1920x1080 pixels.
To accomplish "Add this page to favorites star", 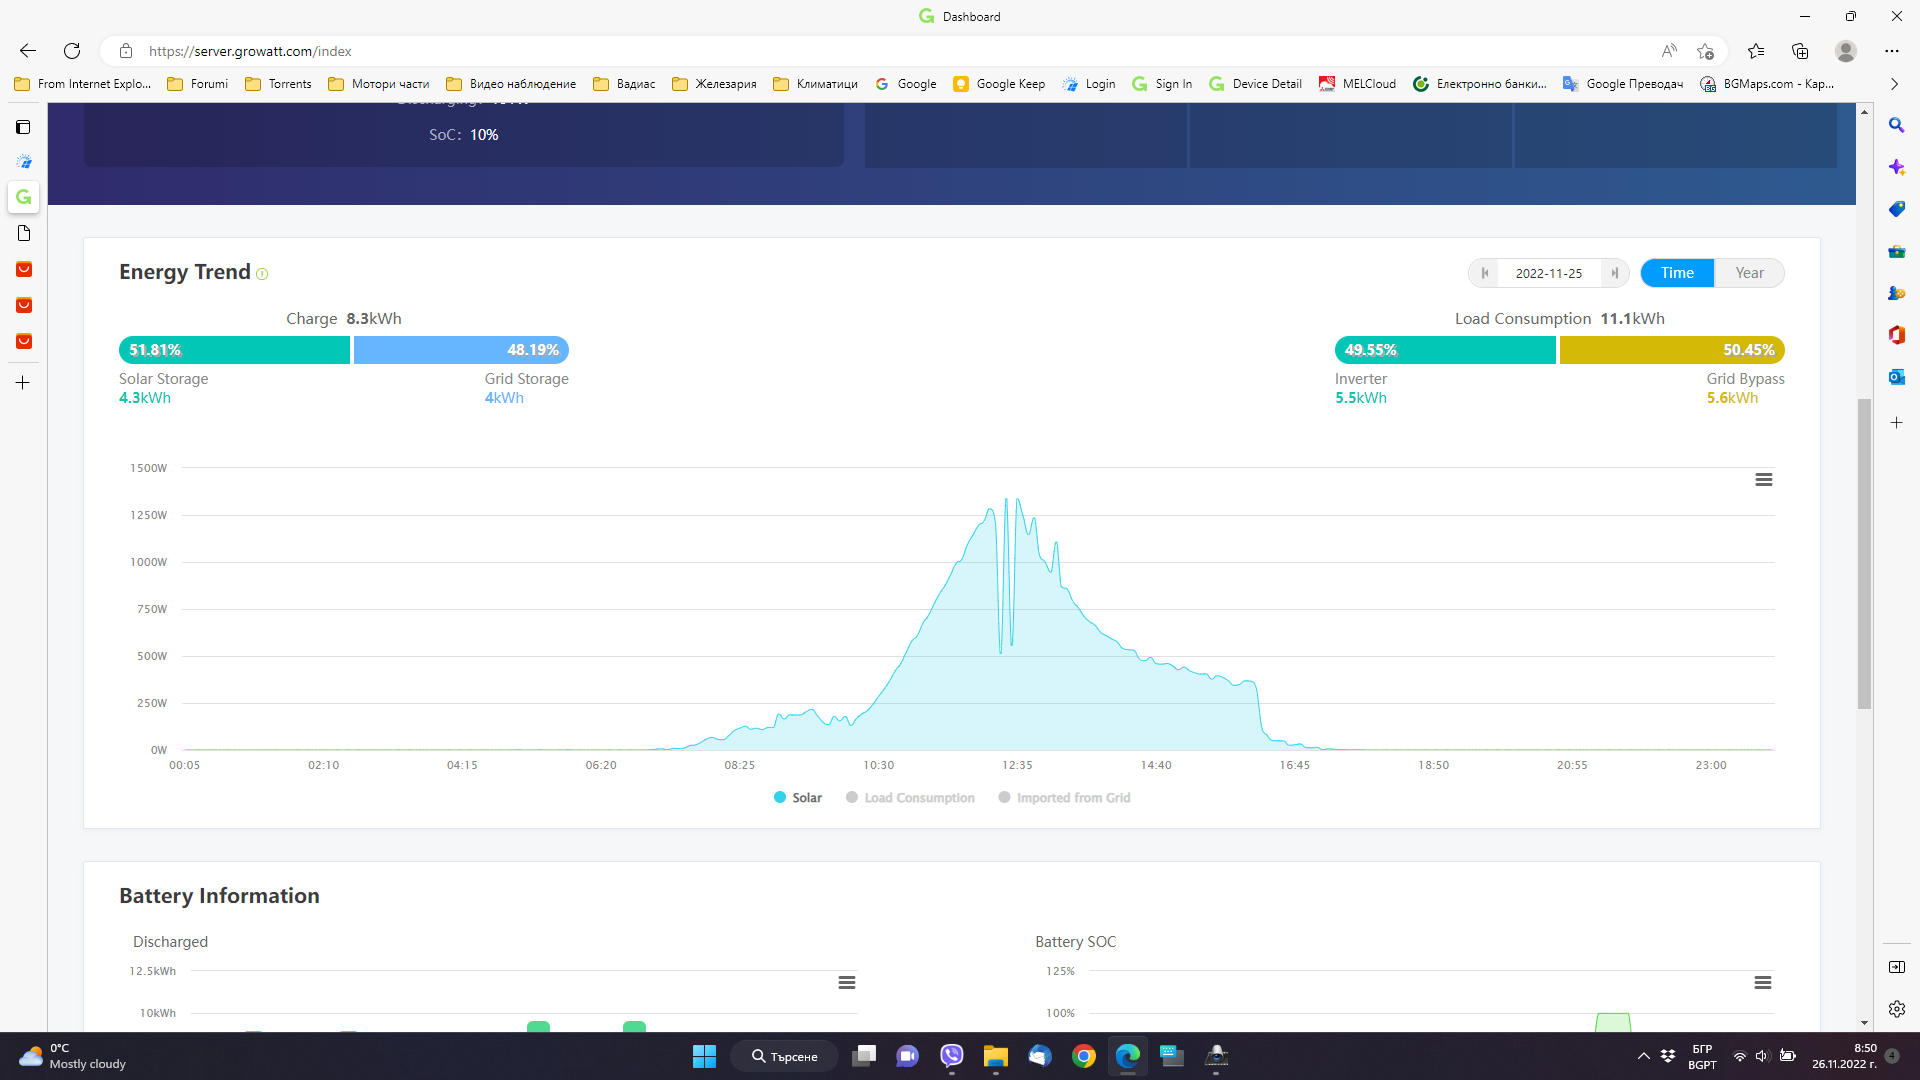I will tap(1705, 51).
